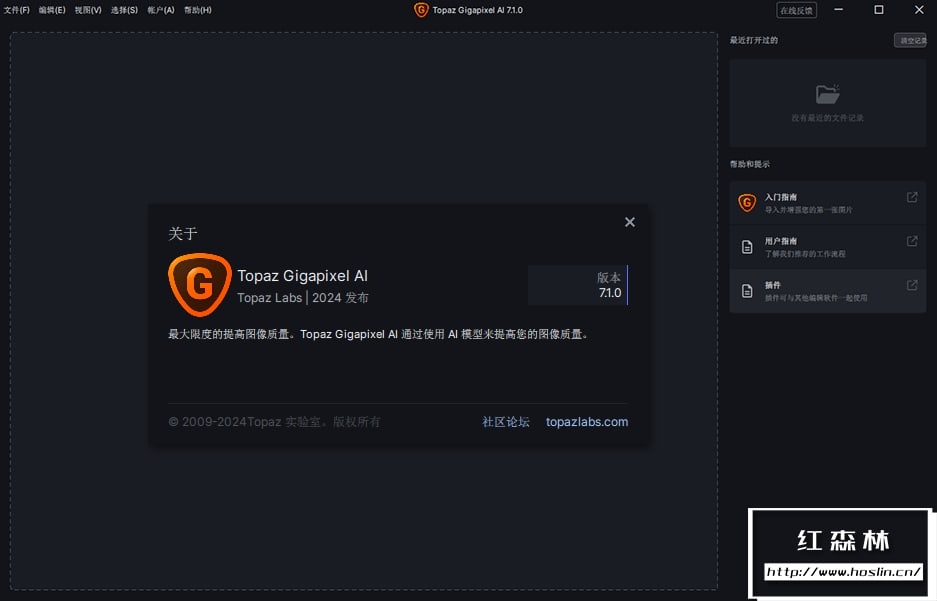Image resolution: width=937 pixels, height=601 pixels.
Task: Click the document icon beside 插件
Action: click(x=747, y=291)
